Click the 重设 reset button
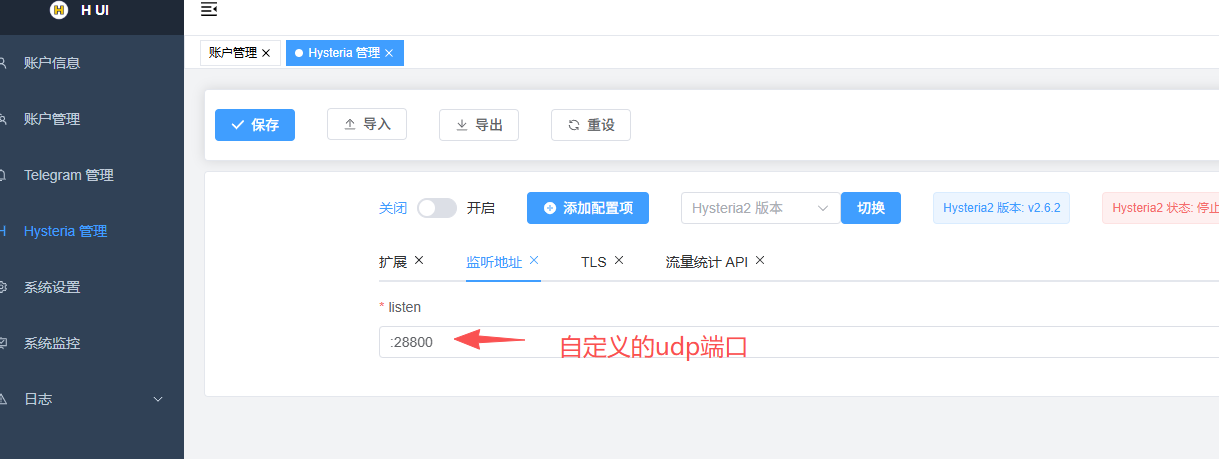This screenshot has height=459, width=1219. (591, 125)
